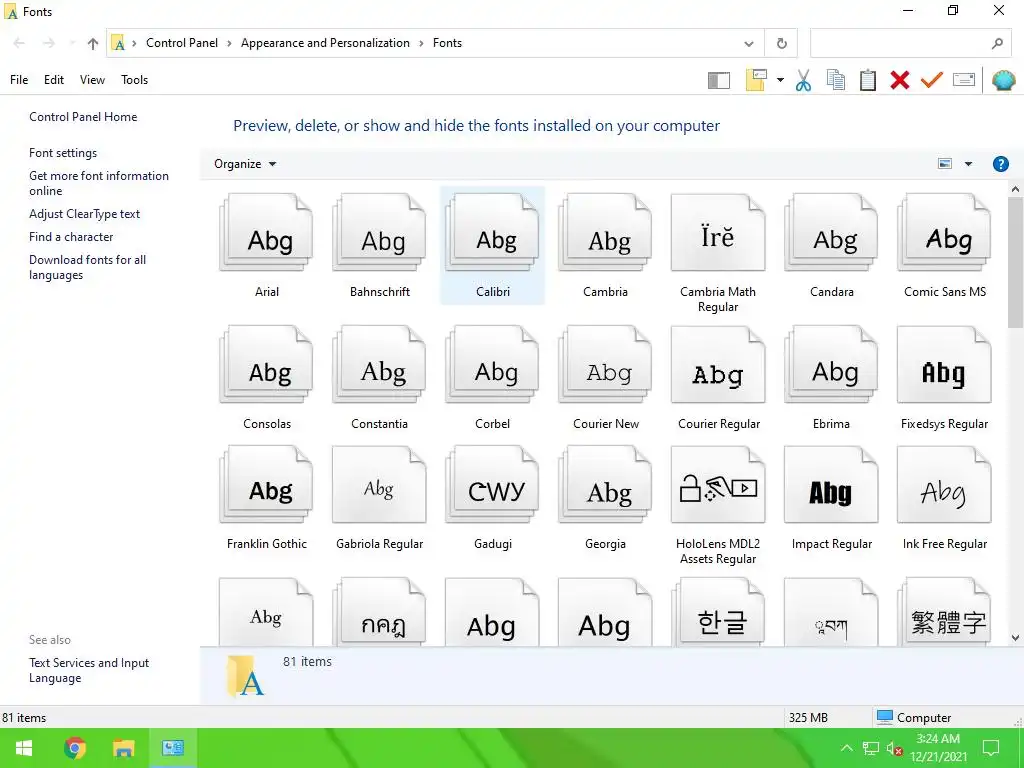Click the search magnifier icon

997,44
